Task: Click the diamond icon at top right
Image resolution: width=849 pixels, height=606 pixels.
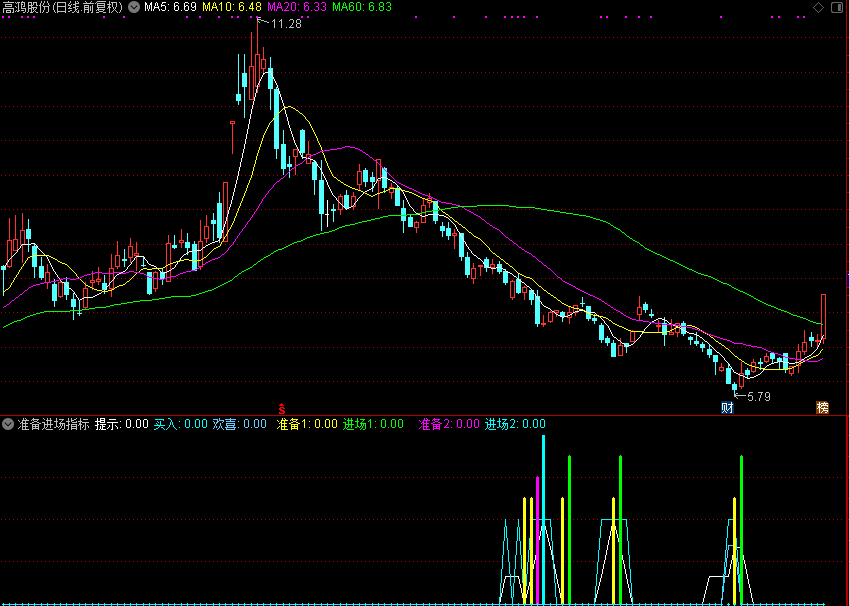Action: coord(819,8)
